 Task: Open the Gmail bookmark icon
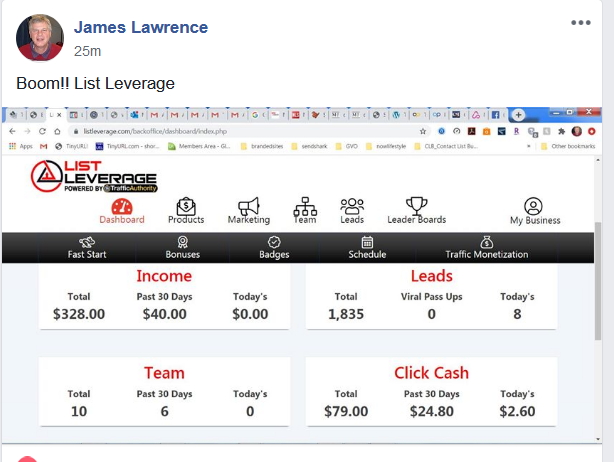[x=43, y=146]
